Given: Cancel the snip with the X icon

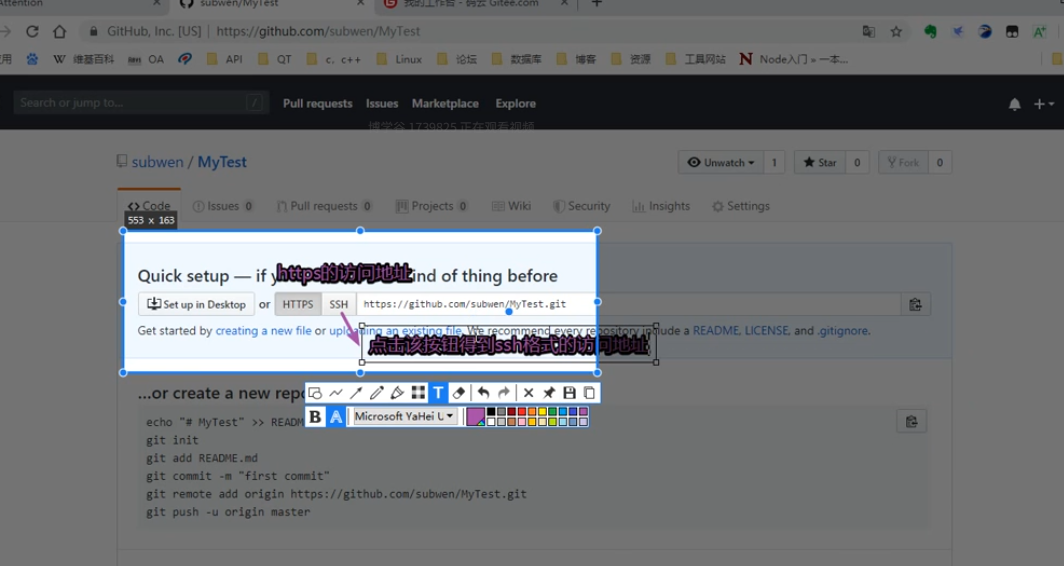Looking at the screenshot, I should click(529, 393).
